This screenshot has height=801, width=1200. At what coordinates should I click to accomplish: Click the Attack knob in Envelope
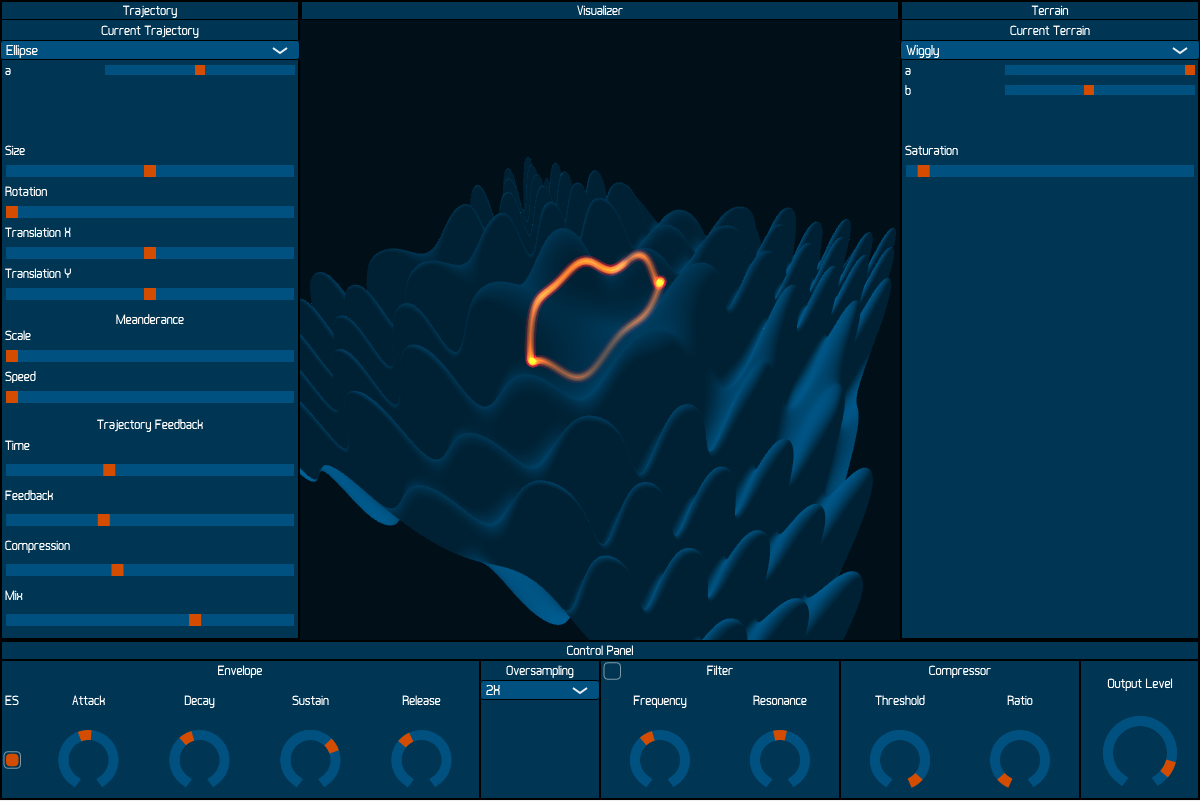point(89,760)
